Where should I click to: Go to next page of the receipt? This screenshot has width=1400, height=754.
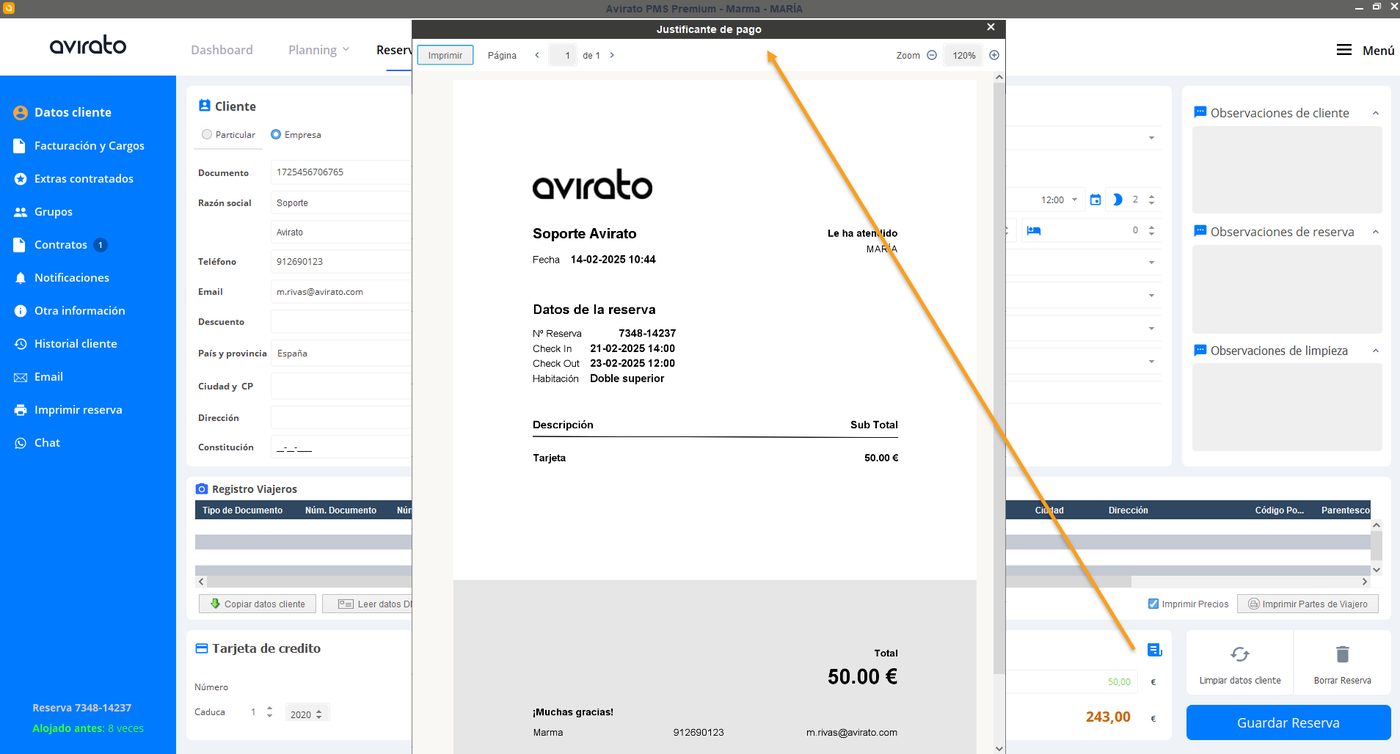tap(612, 56)
